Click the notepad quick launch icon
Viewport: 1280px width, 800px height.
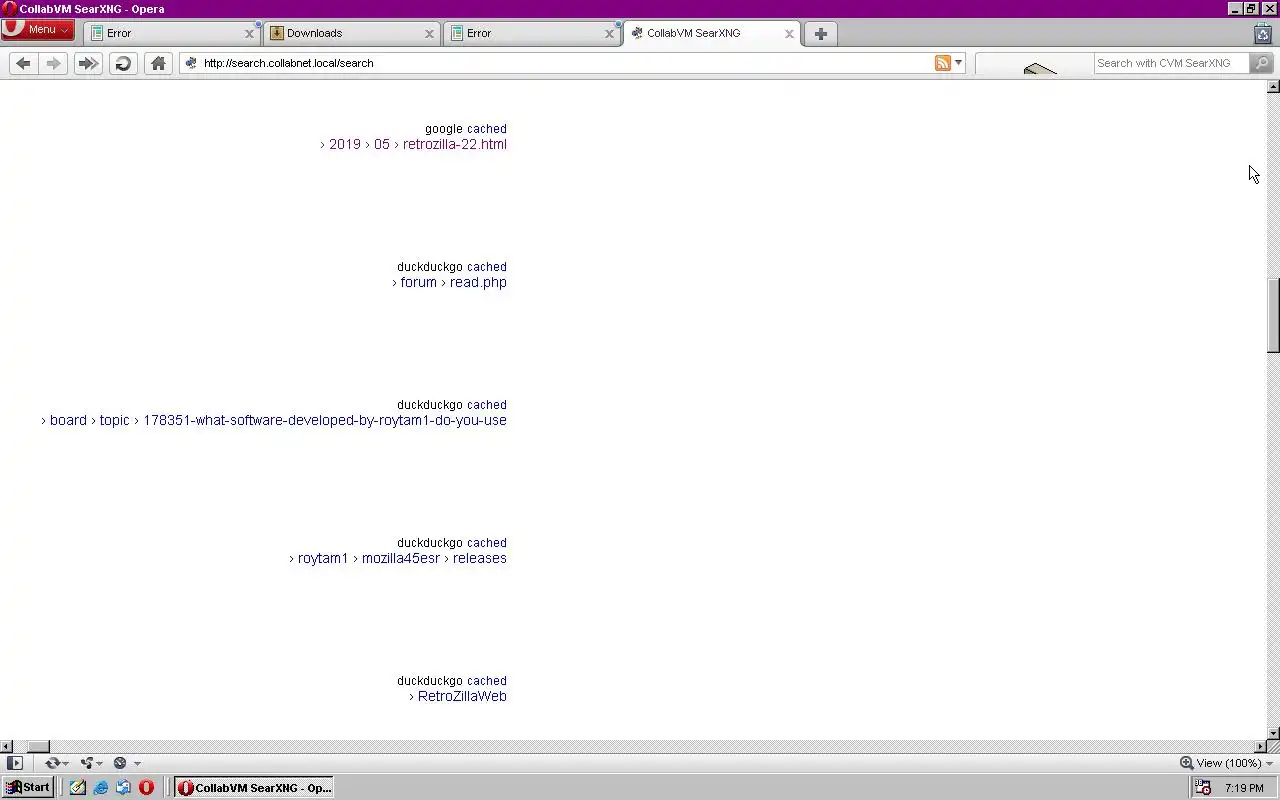77,788
